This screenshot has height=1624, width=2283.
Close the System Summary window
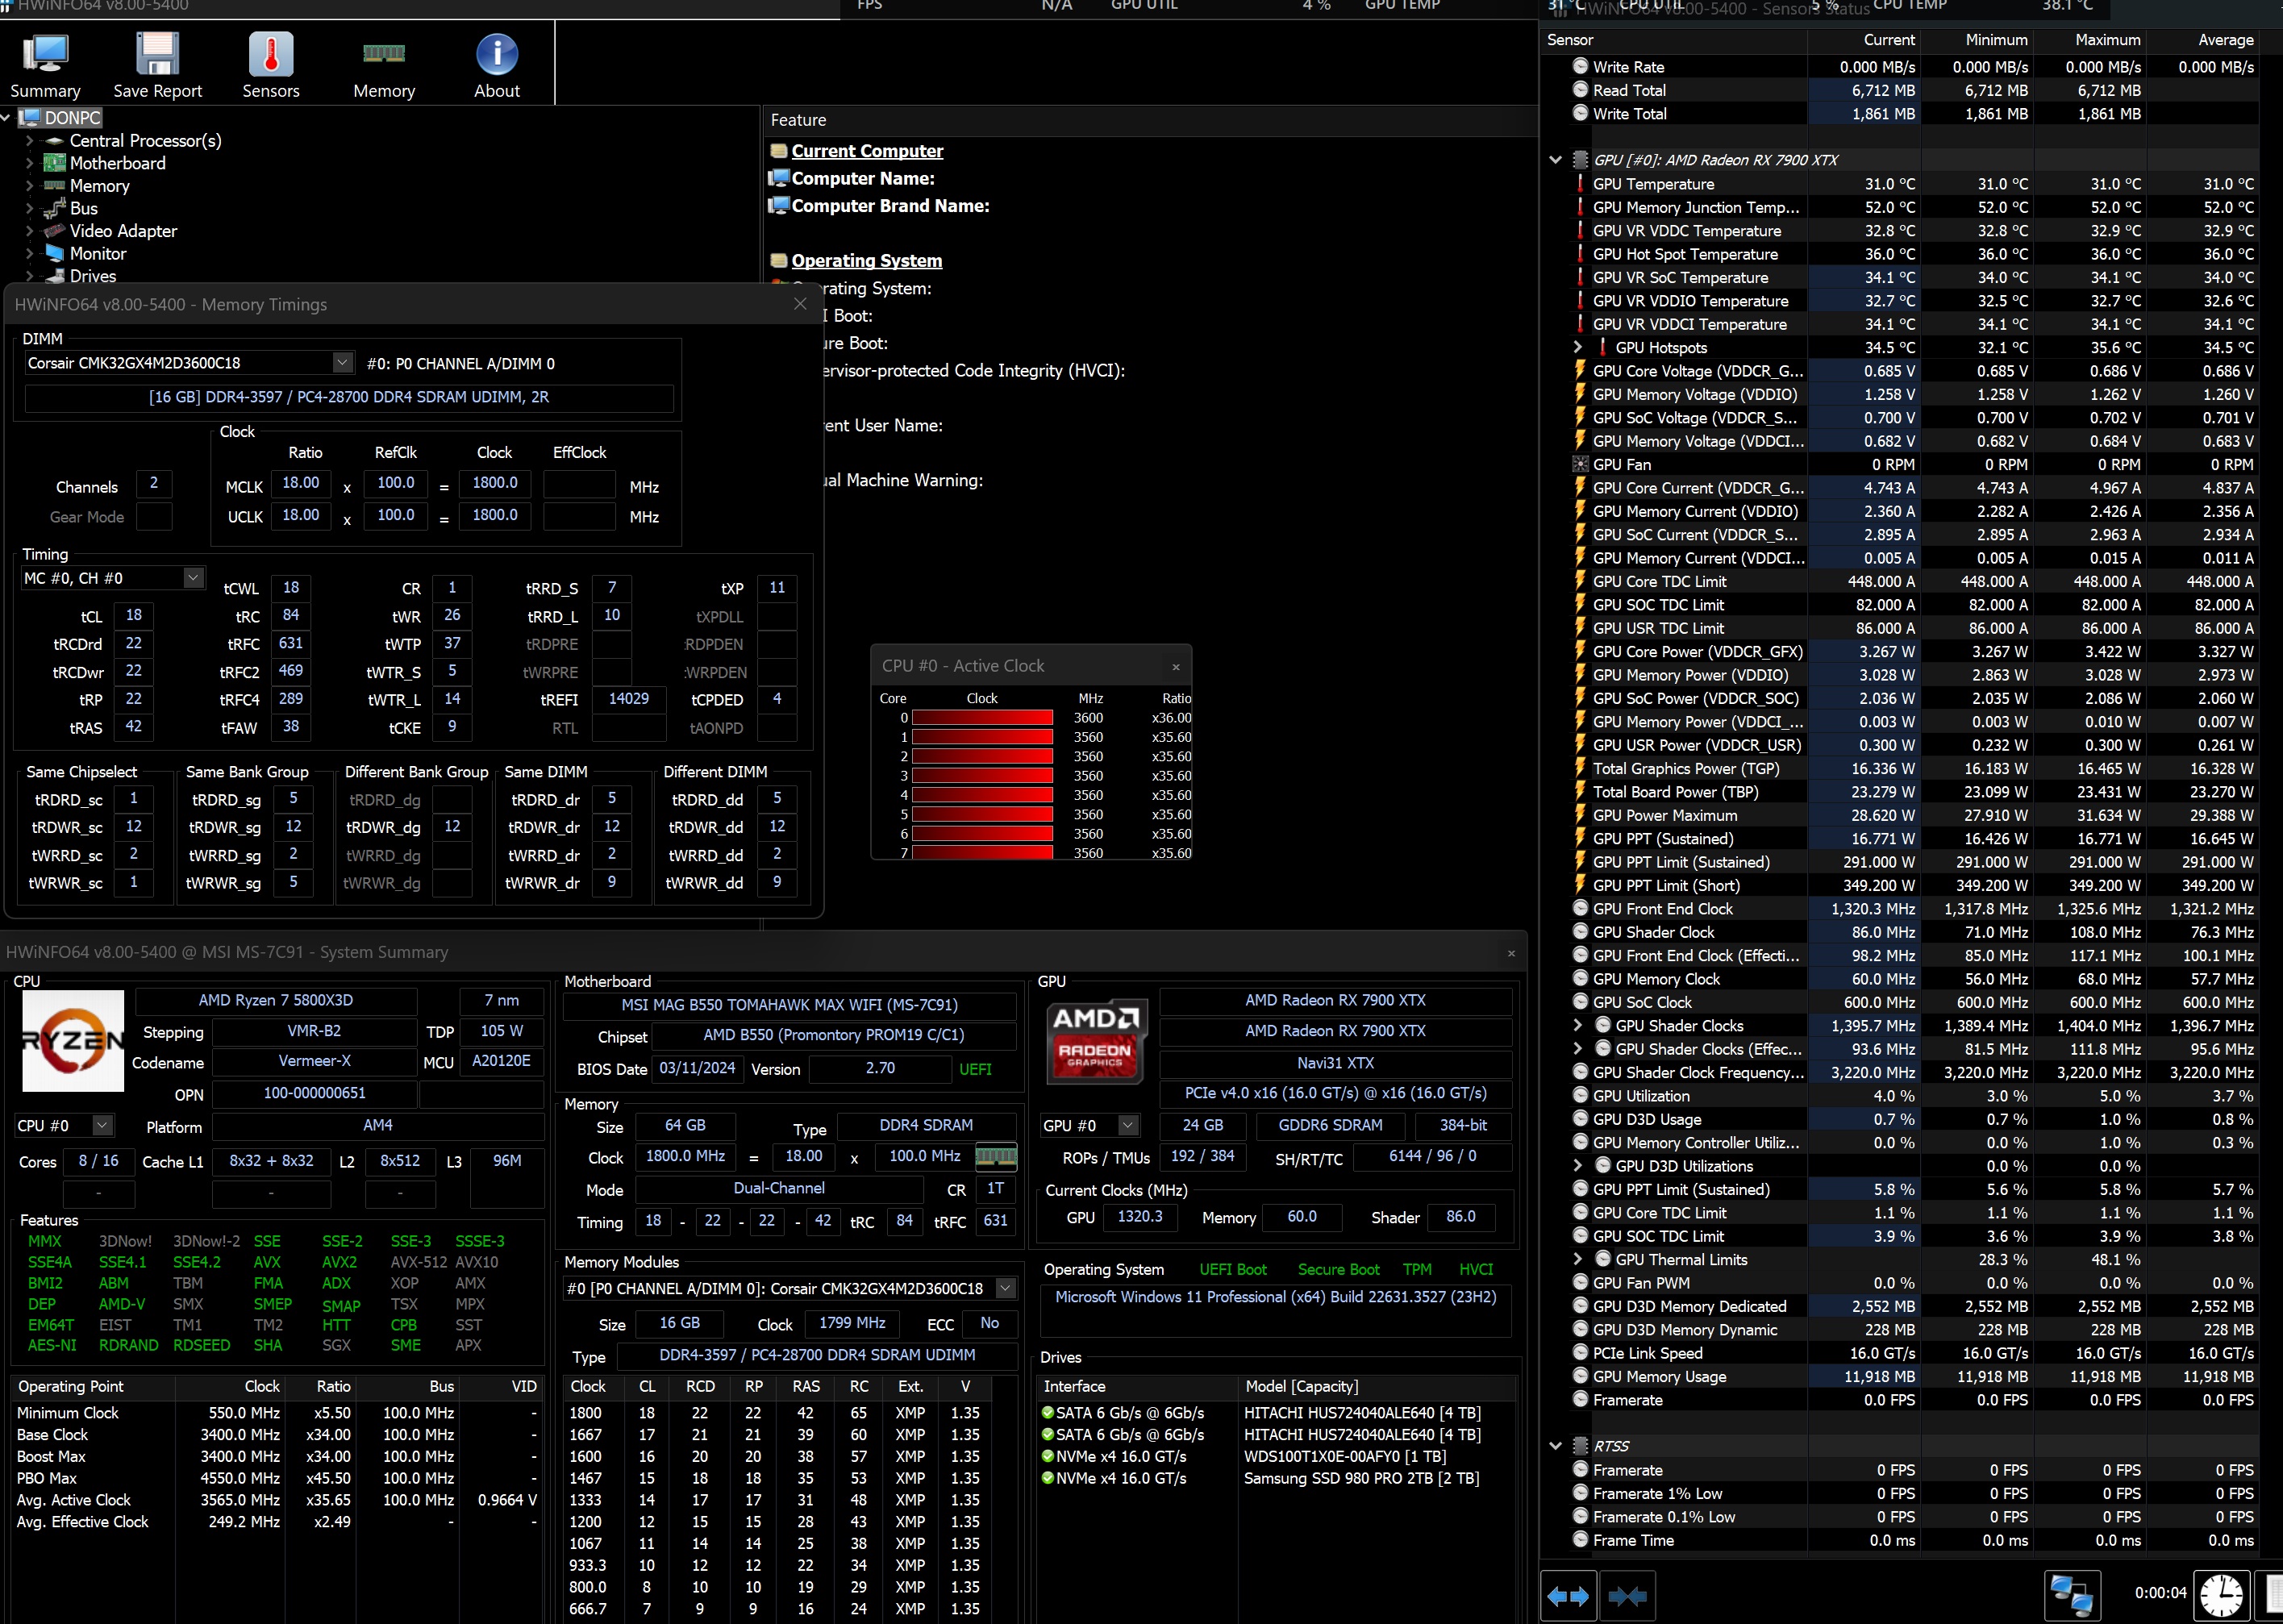(x=1511, y=953)
